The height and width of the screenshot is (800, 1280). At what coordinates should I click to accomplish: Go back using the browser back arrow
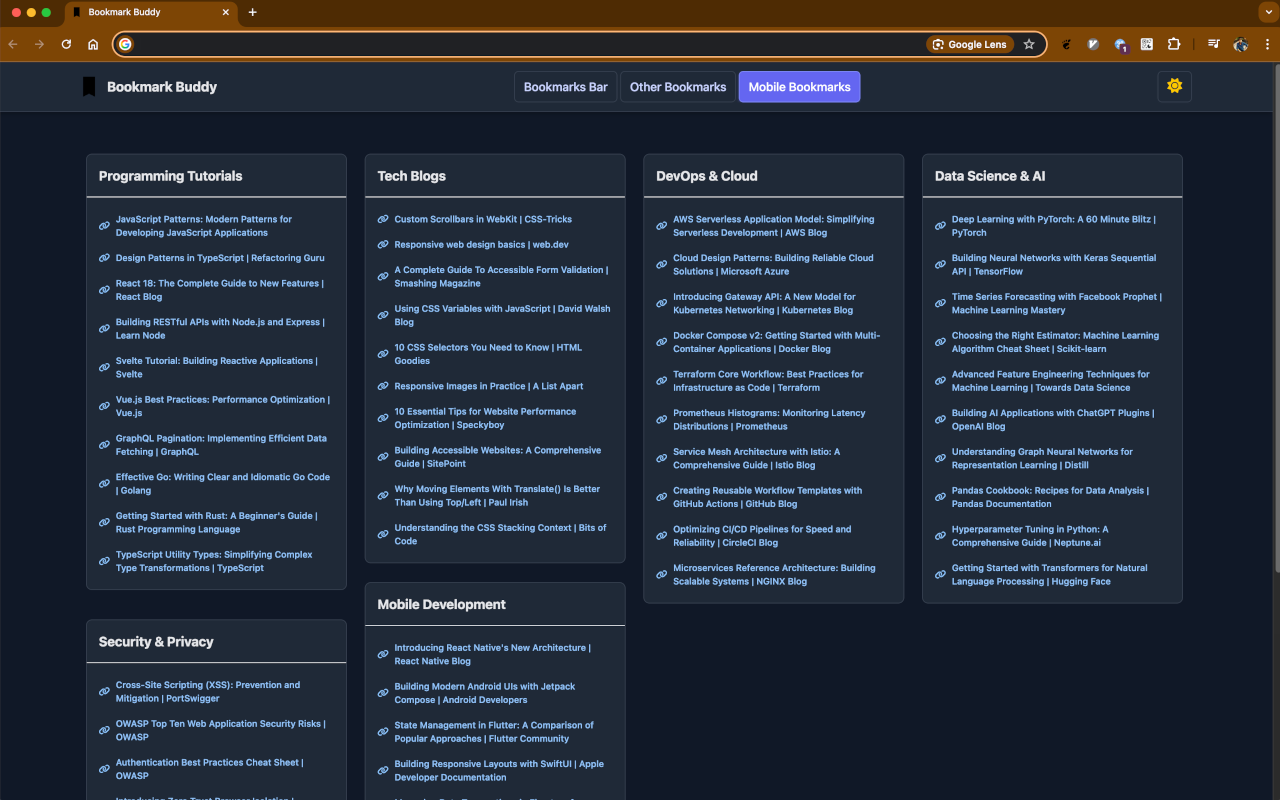pyautogui.click(x=13, y=44)
